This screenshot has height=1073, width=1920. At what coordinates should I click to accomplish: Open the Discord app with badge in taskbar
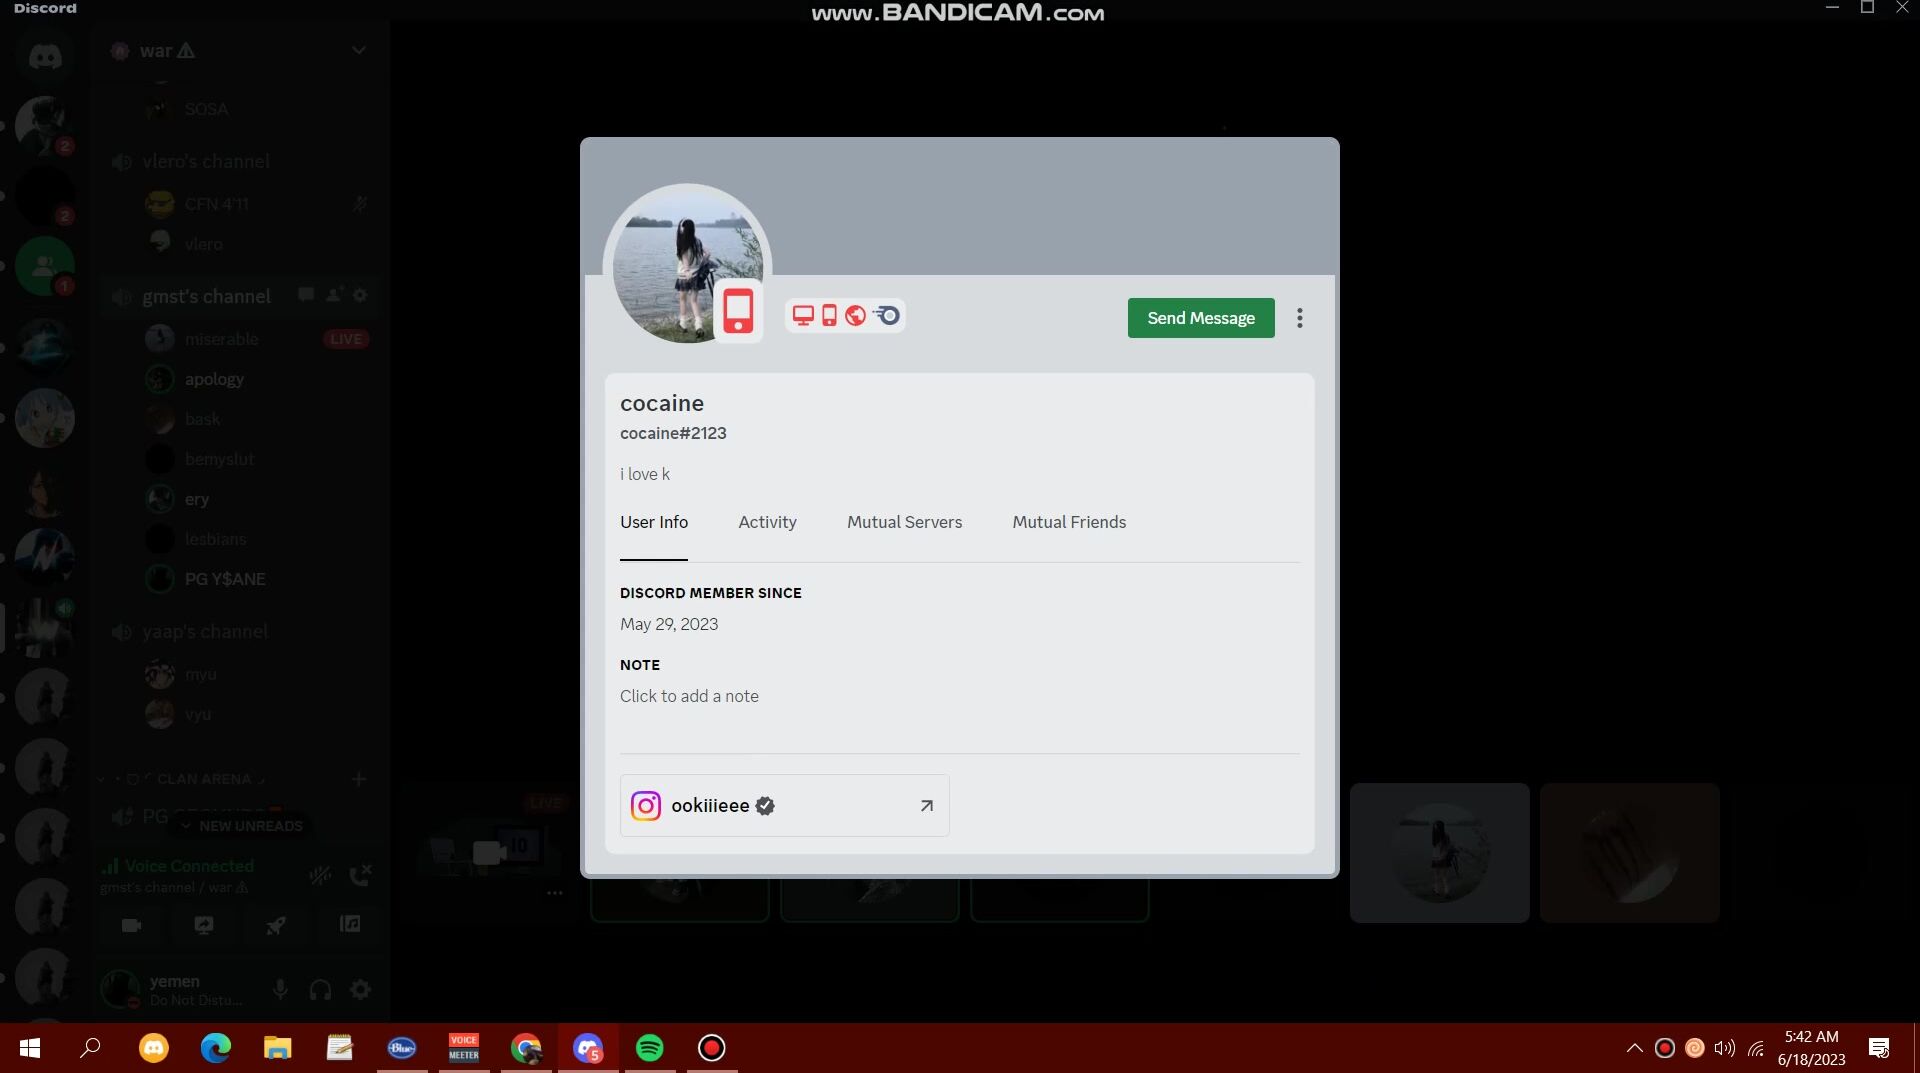pos(588,1048)
